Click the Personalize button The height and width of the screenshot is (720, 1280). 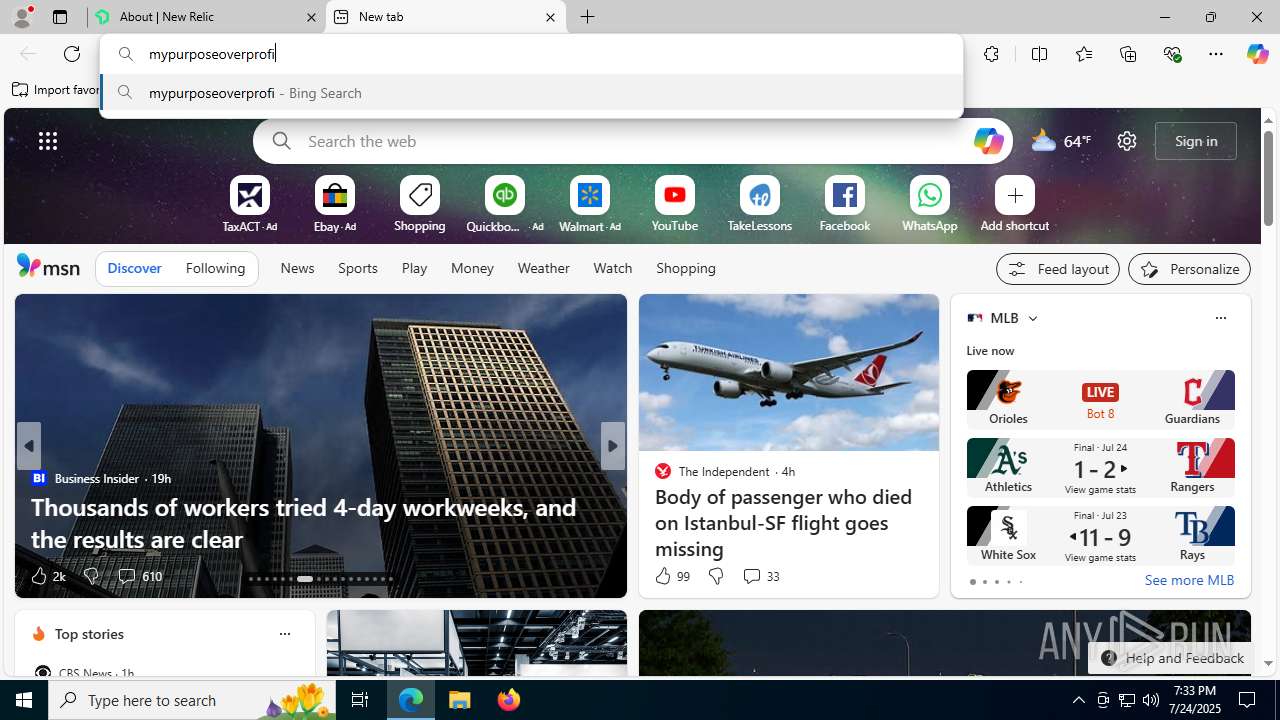pos(1189,269)
